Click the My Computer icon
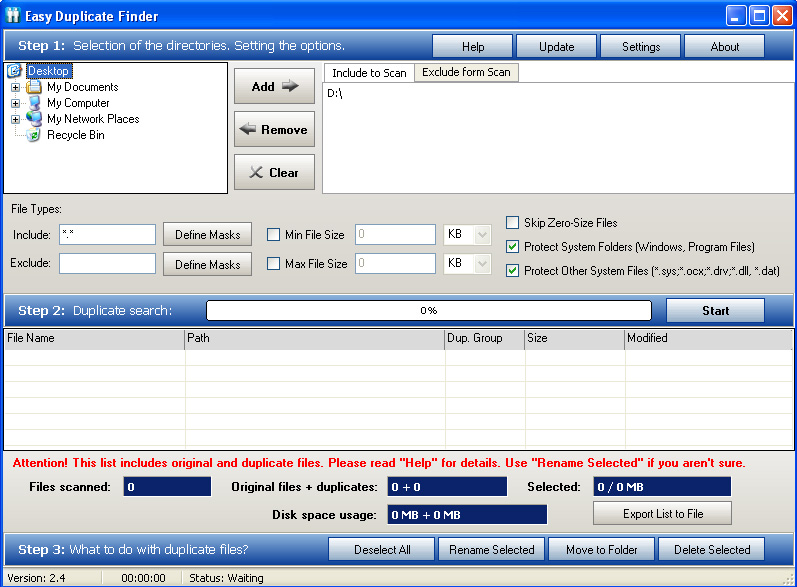The width and height of the screenshot is (797, 587). tap(34, 103)
